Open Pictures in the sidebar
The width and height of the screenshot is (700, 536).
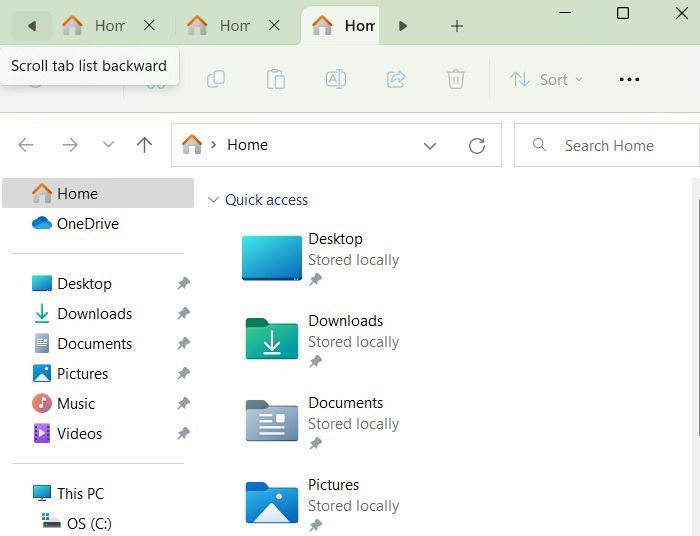pyautogui.click(x=70, y=373)
